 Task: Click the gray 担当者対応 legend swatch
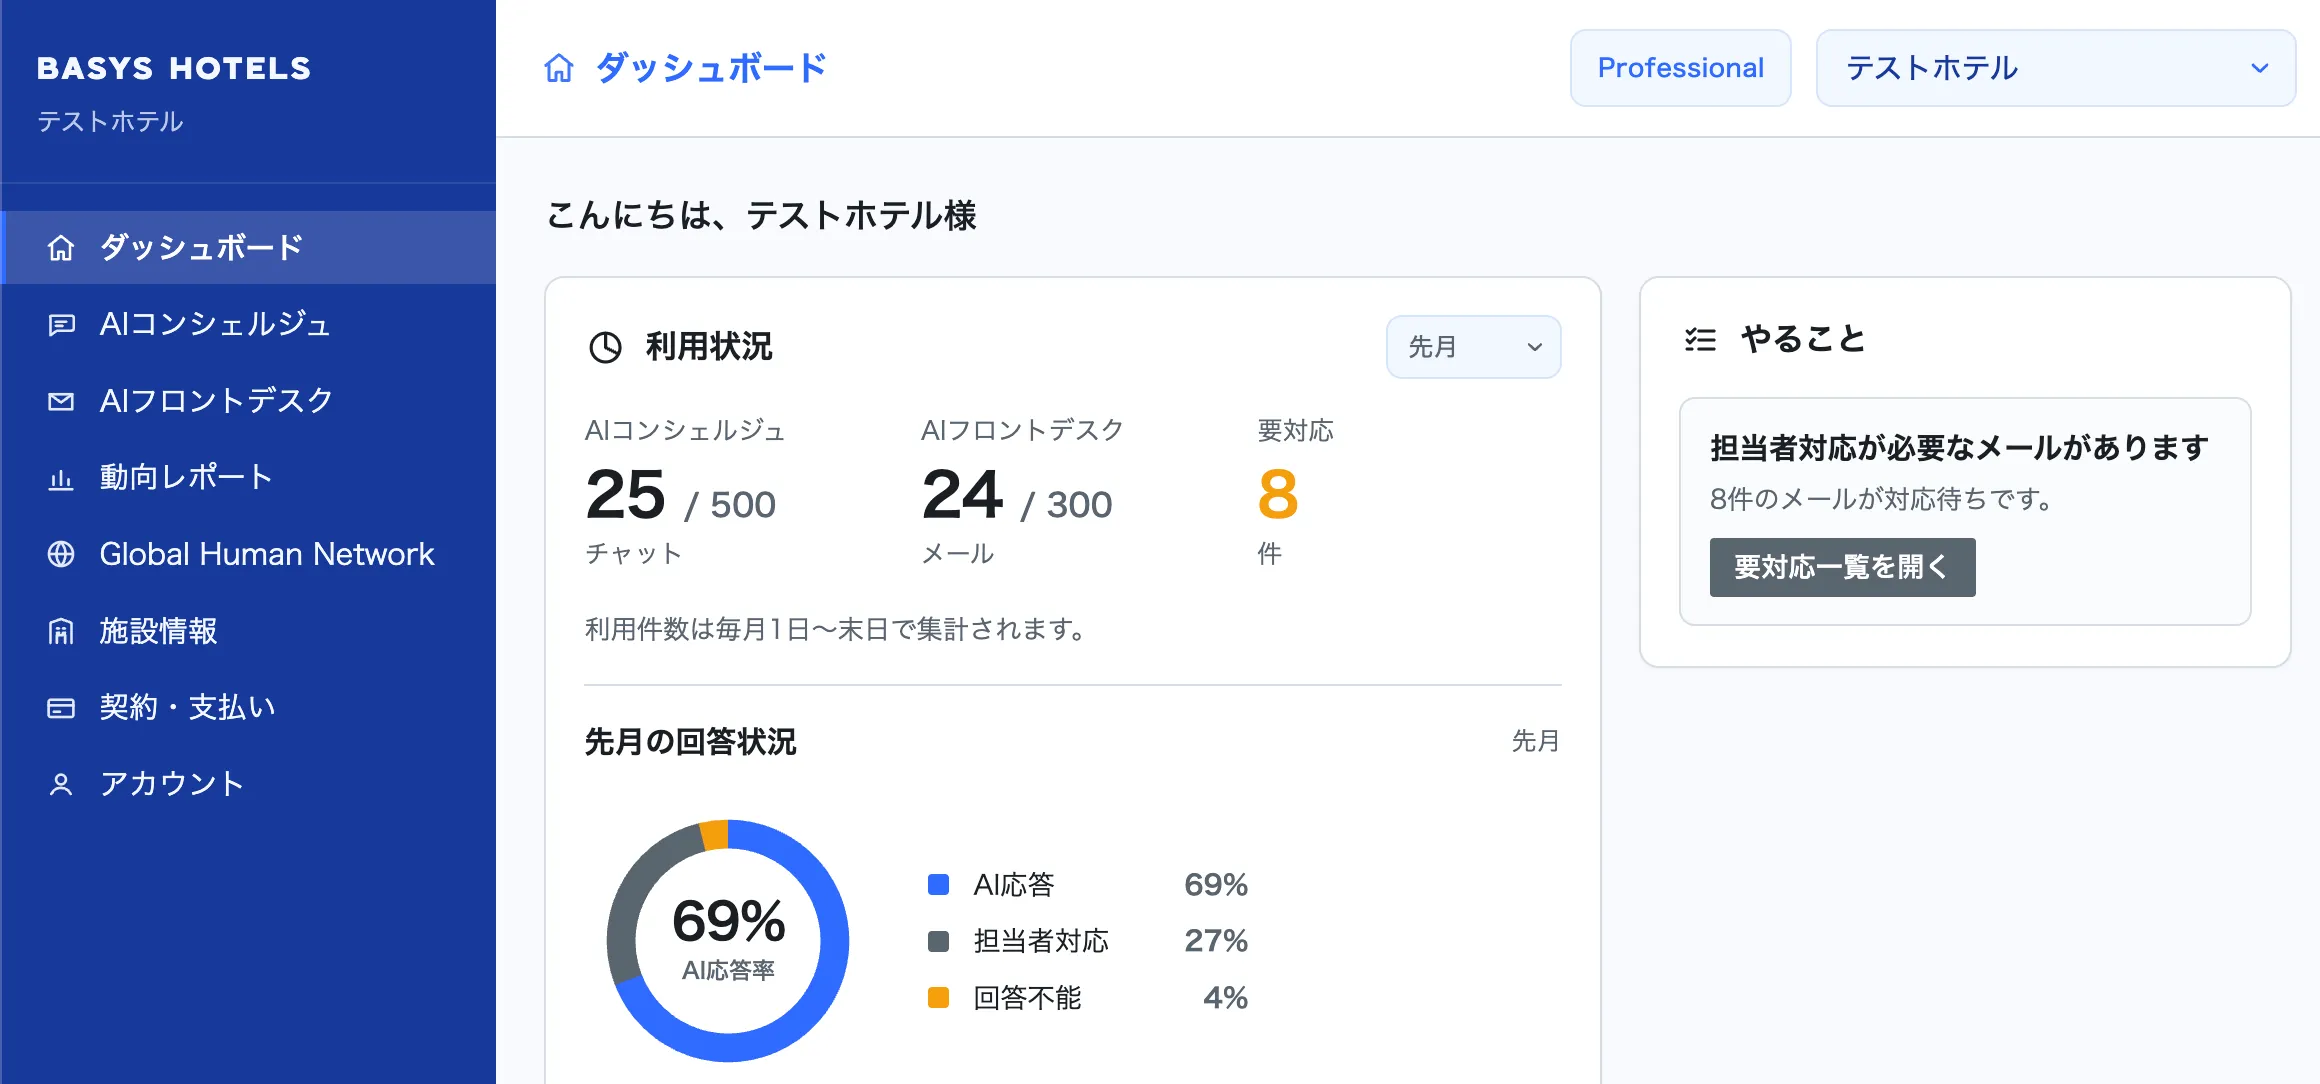coord(938,941)
